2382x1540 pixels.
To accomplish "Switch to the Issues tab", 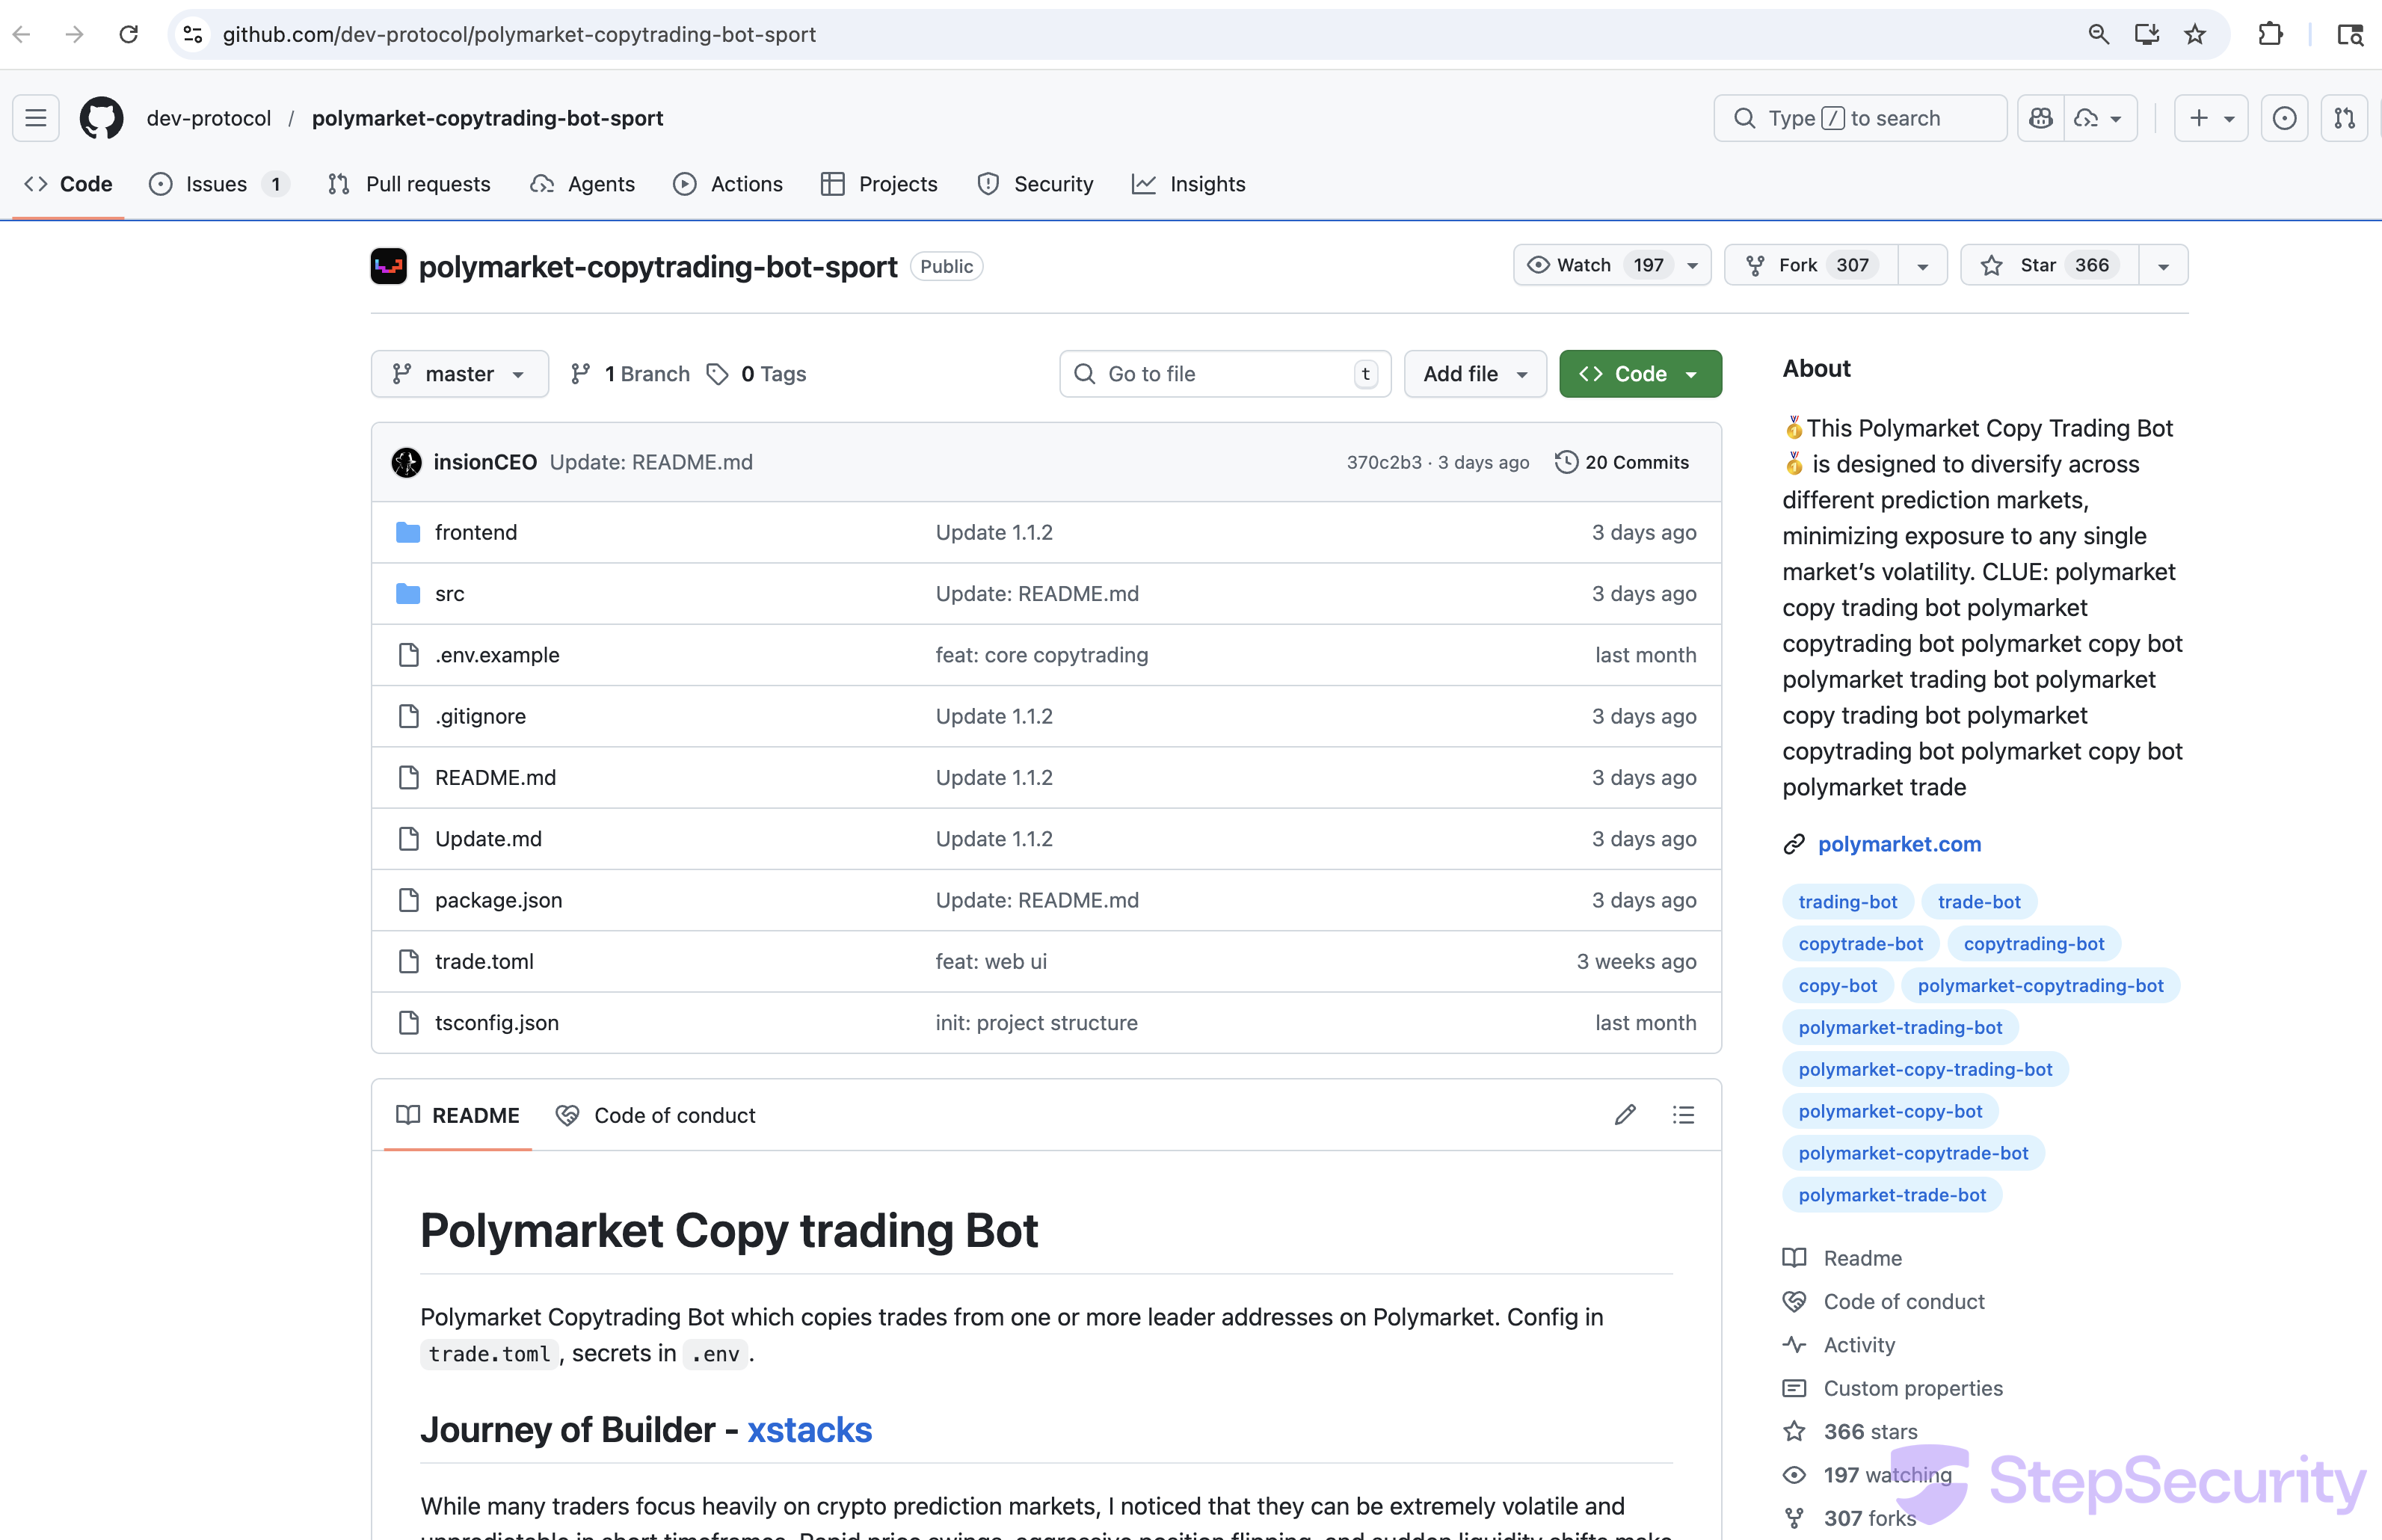I will coord(216,184).
